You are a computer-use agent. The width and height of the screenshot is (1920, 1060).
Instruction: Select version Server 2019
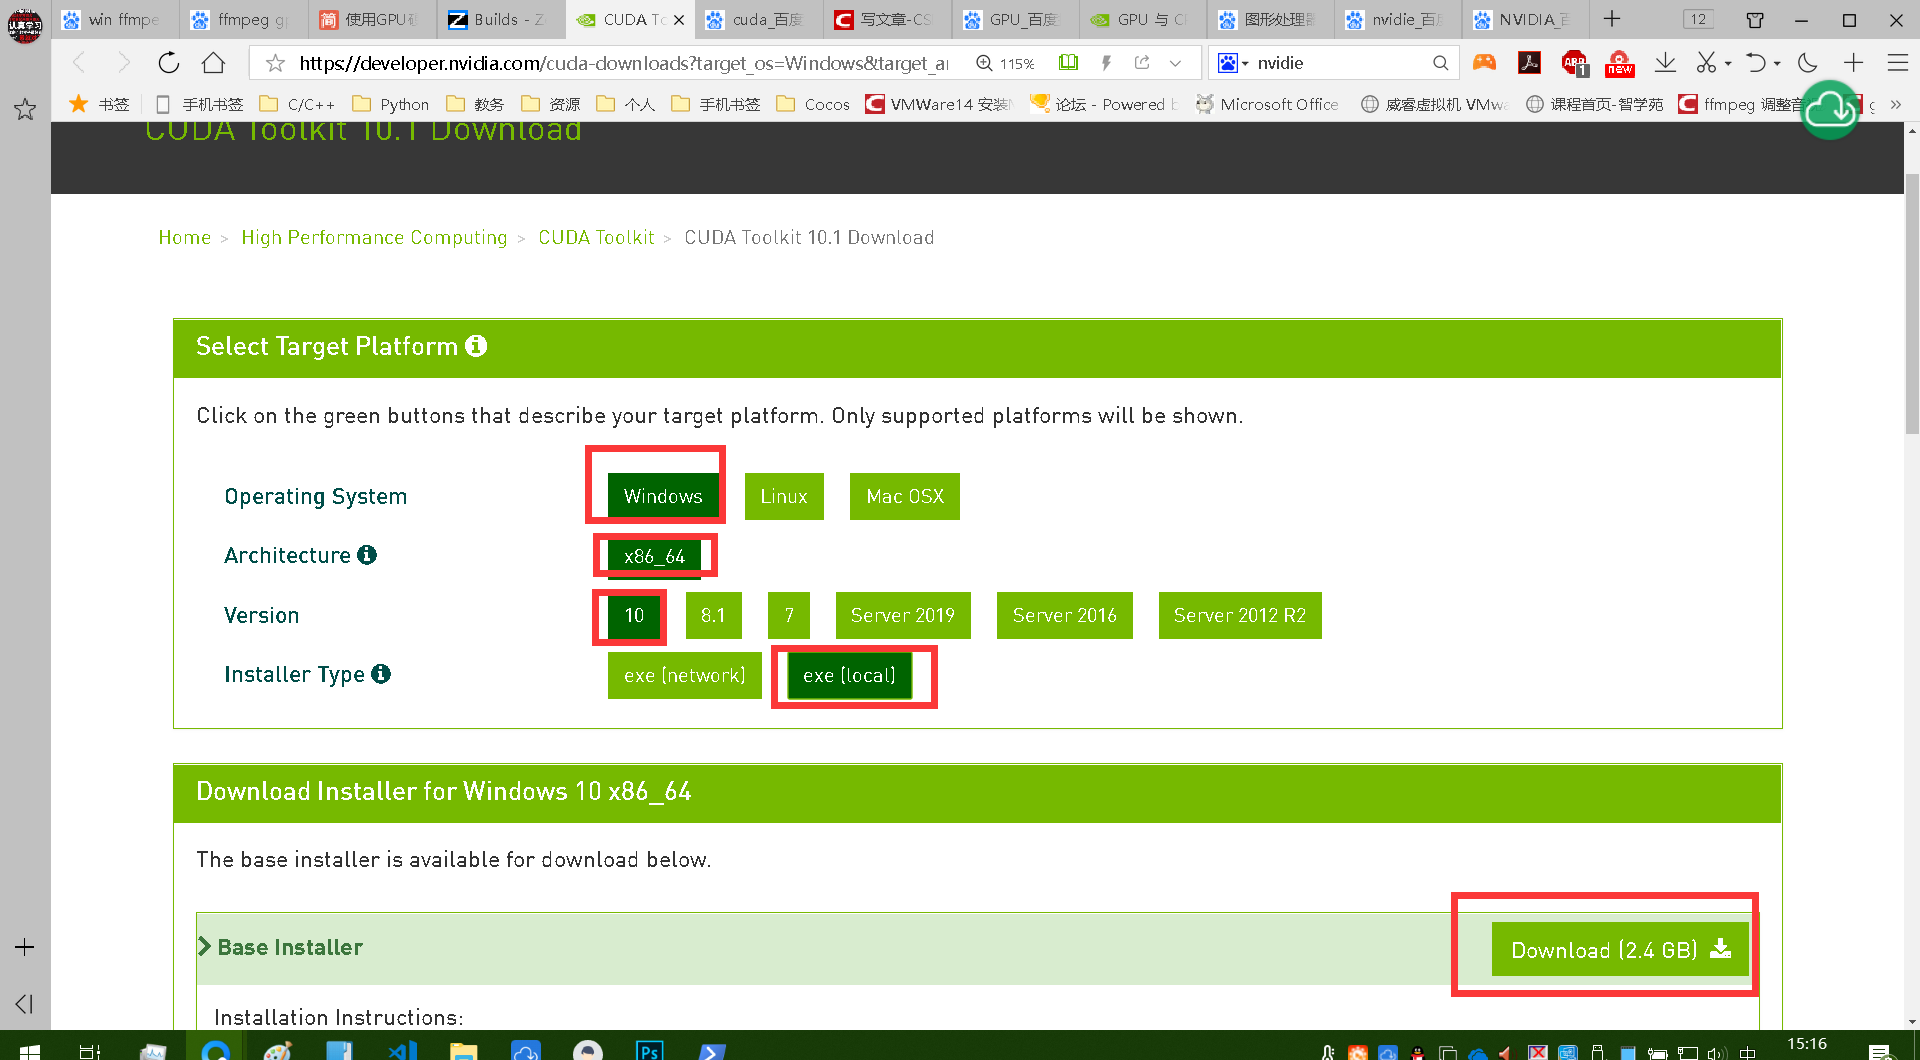(x=902, y=615)
